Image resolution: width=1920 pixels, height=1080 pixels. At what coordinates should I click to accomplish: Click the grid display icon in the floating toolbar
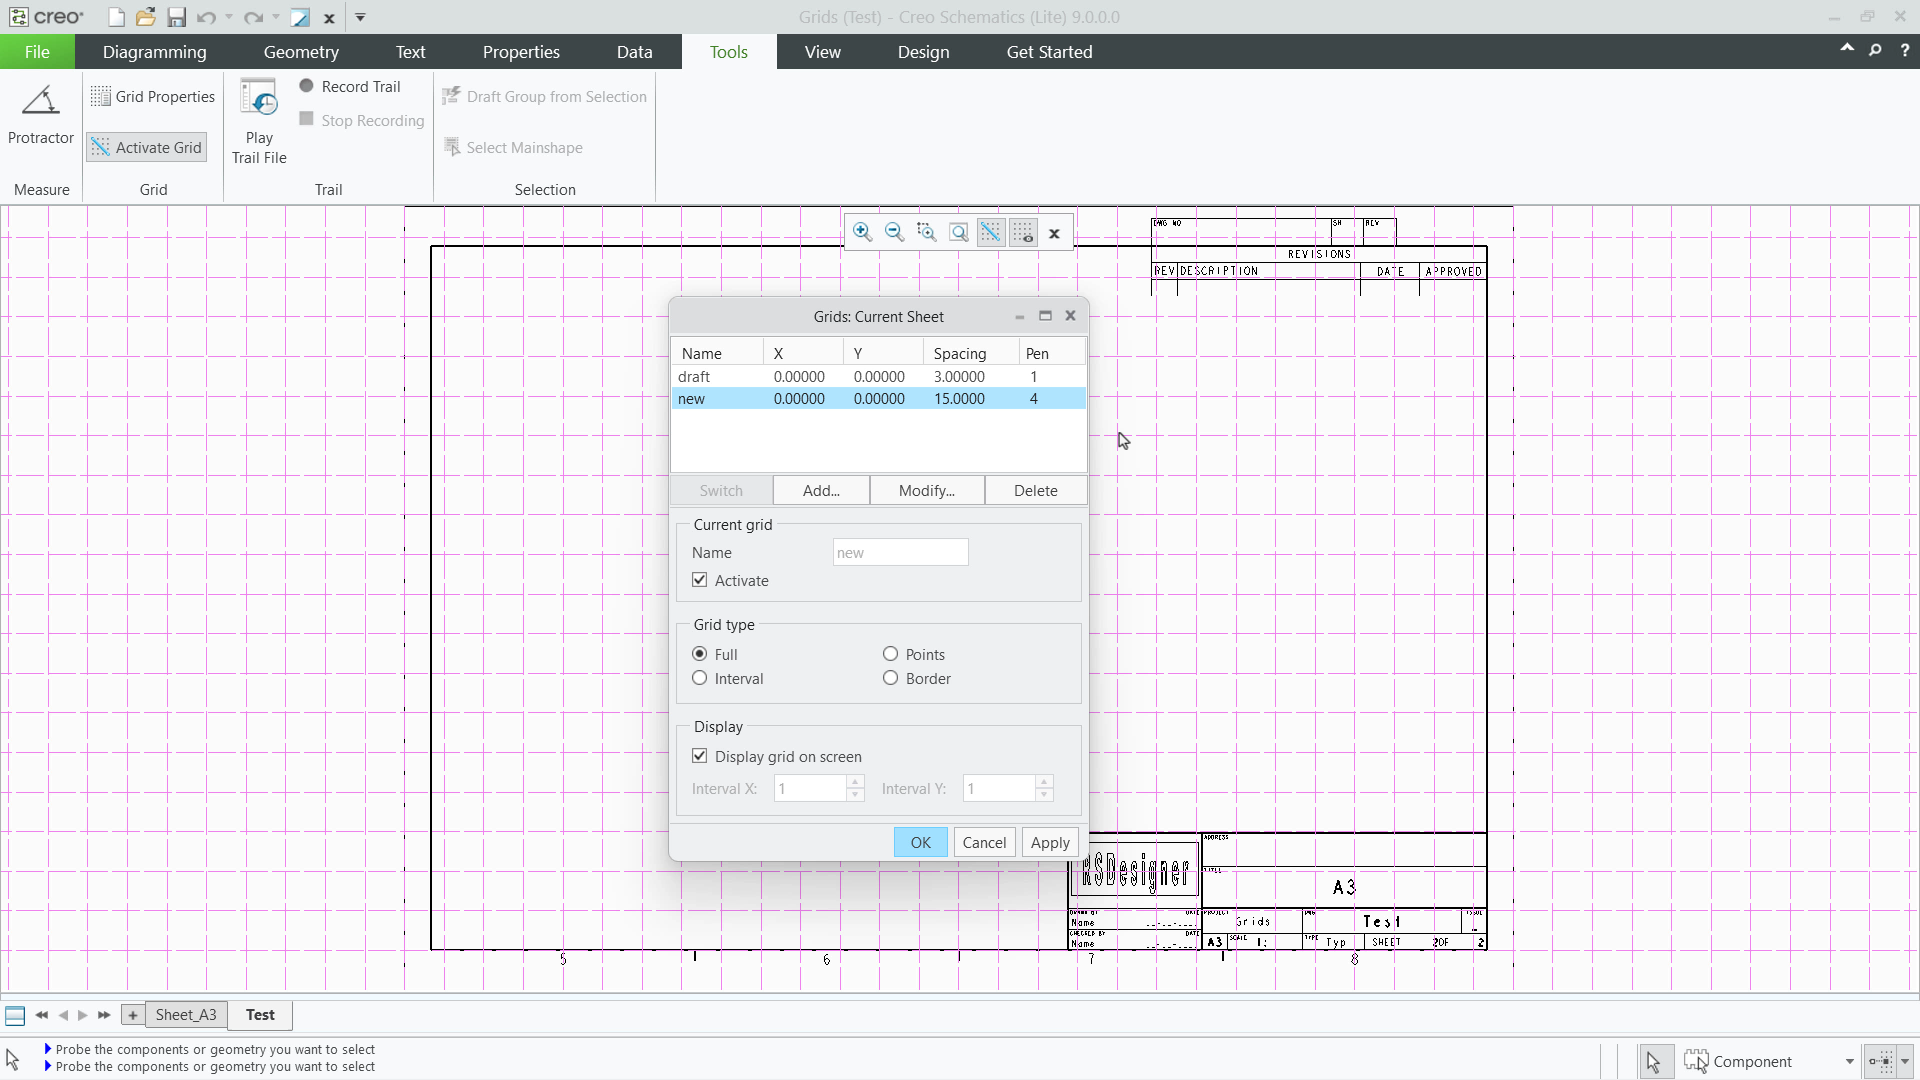[x=1023, y=233]
